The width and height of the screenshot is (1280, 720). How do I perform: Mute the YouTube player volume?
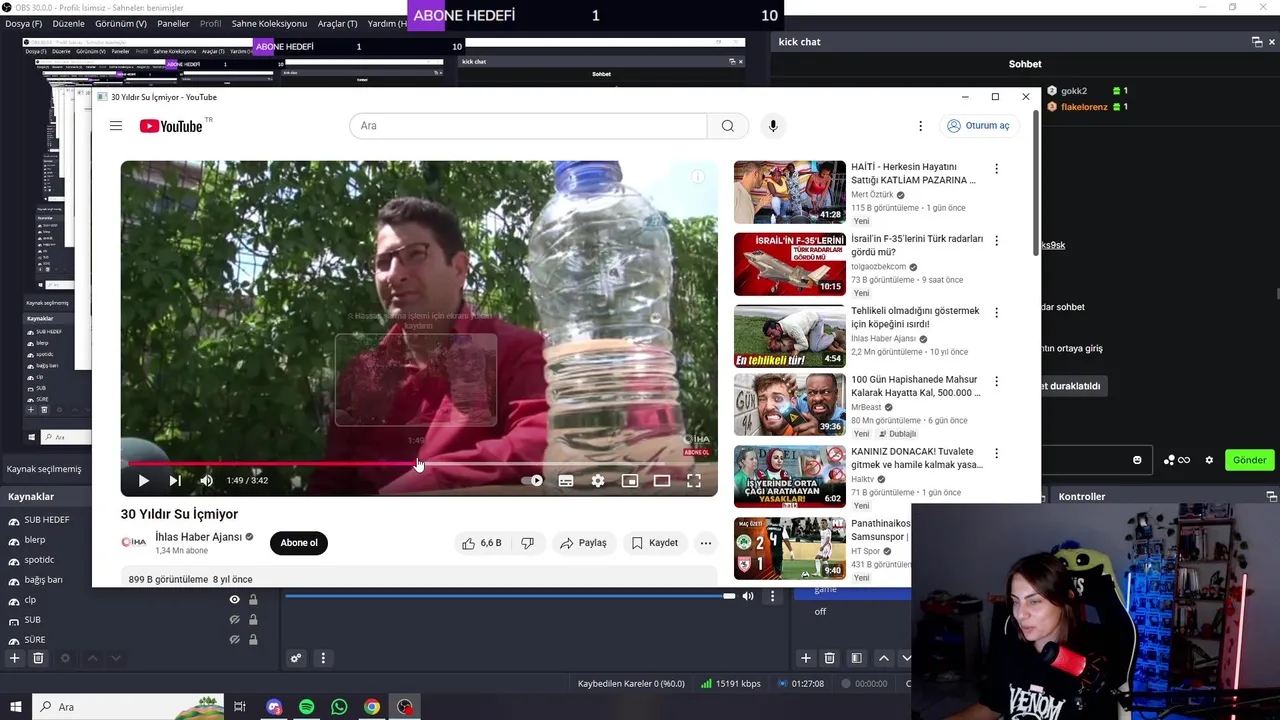pos(206,481)
